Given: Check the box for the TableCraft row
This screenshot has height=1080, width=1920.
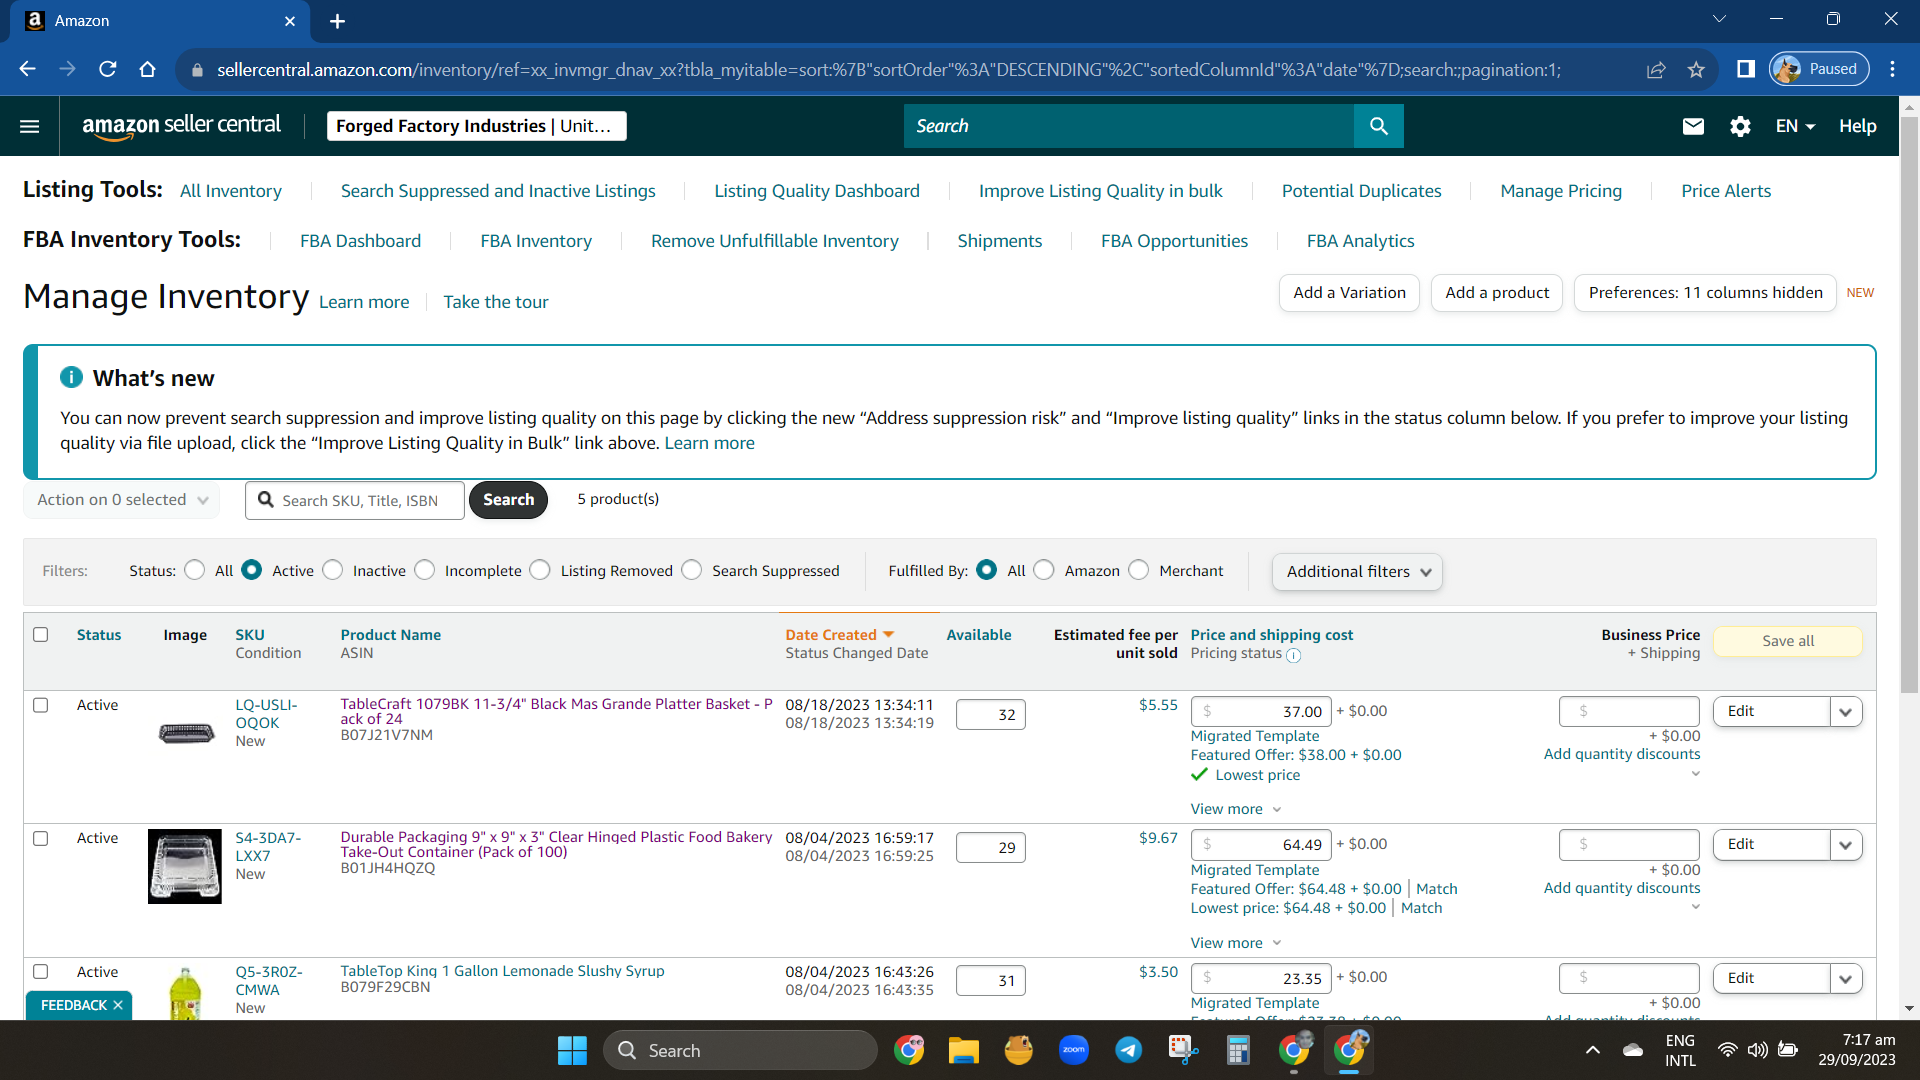Looking at the screenshot, I should pyautogui.click(x=41, y=705).
